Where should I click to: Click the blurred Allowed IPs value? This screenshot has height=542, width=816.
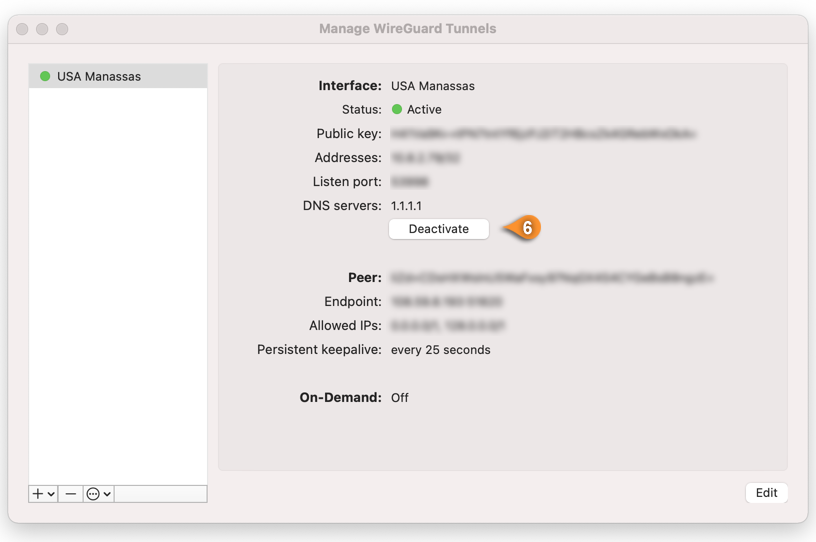448,326
